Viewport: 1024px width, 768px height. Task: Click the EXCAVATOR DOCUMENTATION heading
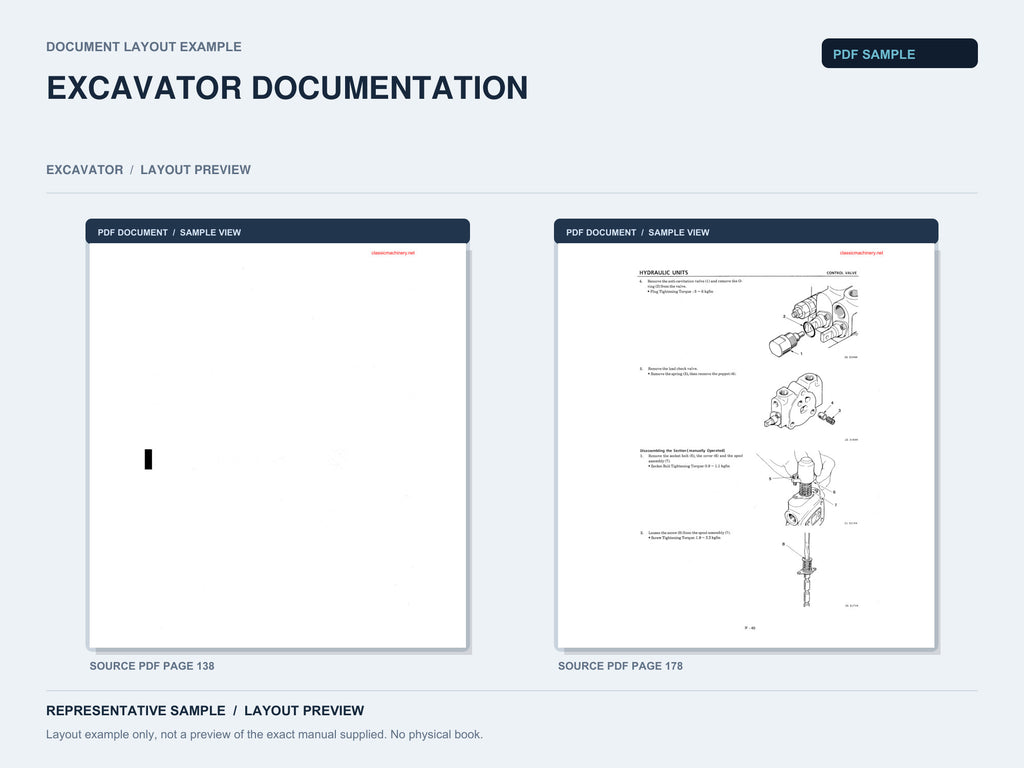click(287, 88)
